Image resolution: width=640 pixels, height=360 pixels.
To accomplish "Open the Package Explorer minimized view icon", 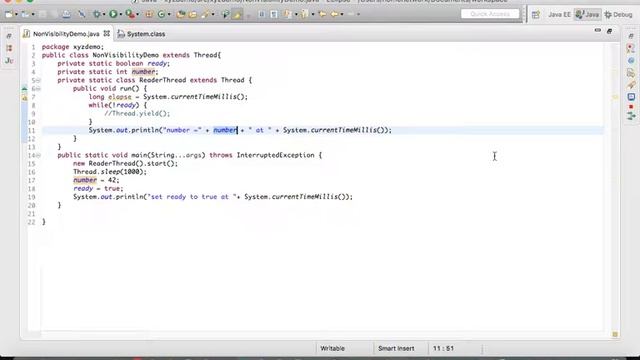I will point(9,48).
